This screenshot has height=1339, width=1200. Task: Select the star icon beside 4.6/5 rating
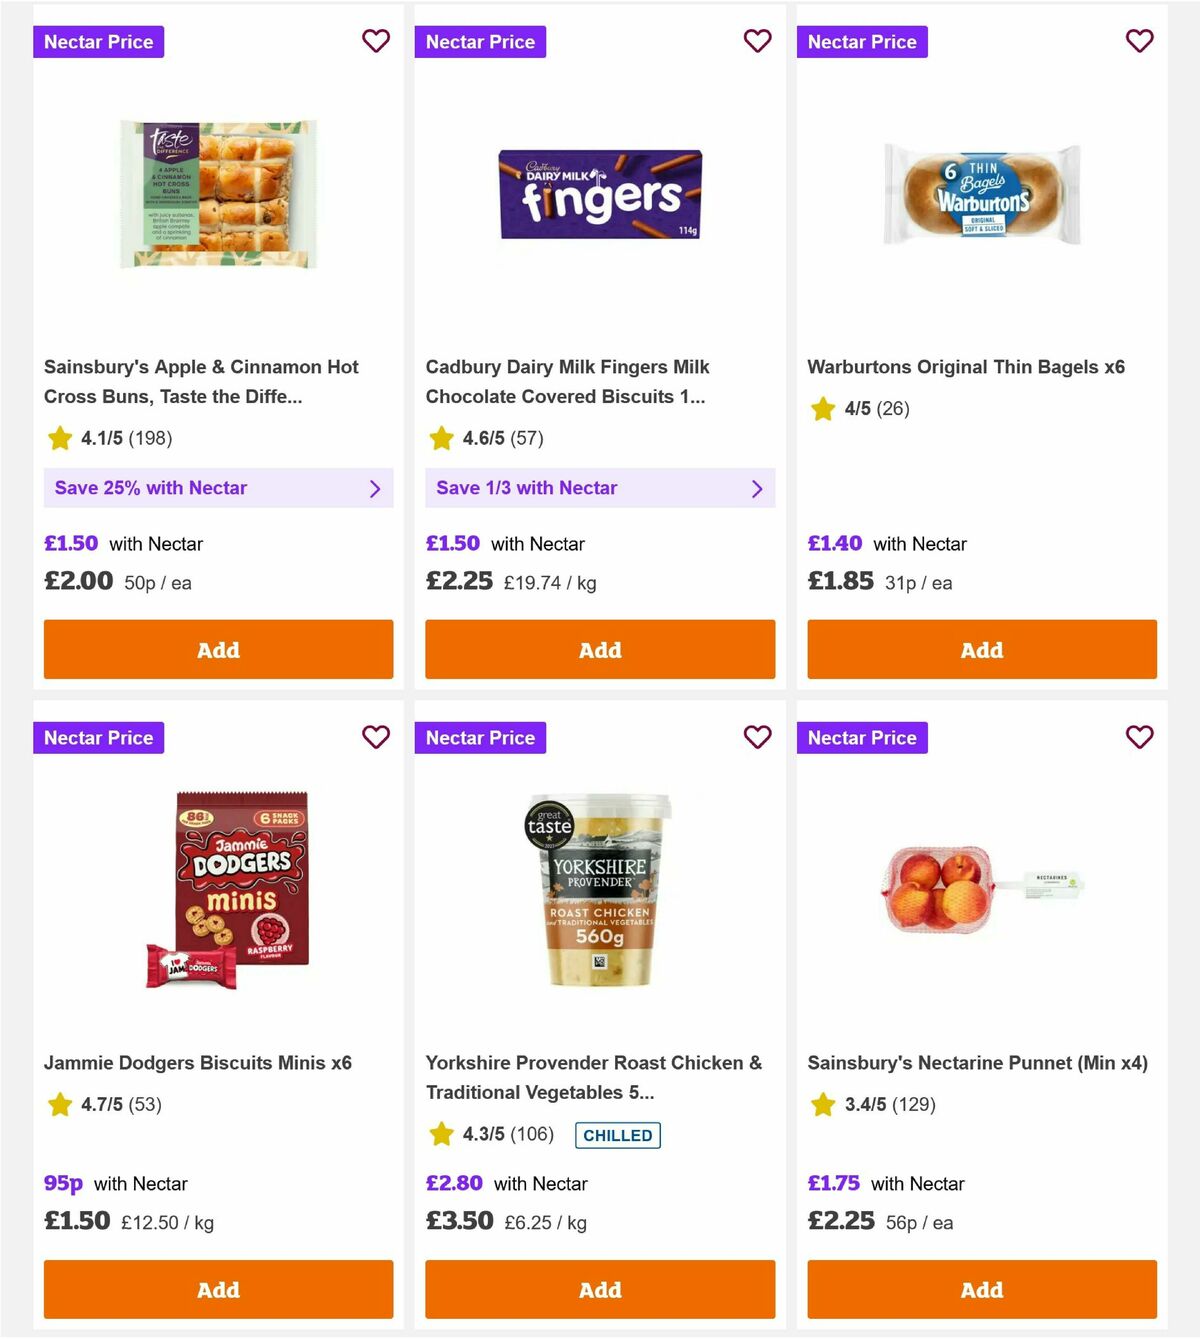pos(440,437)
